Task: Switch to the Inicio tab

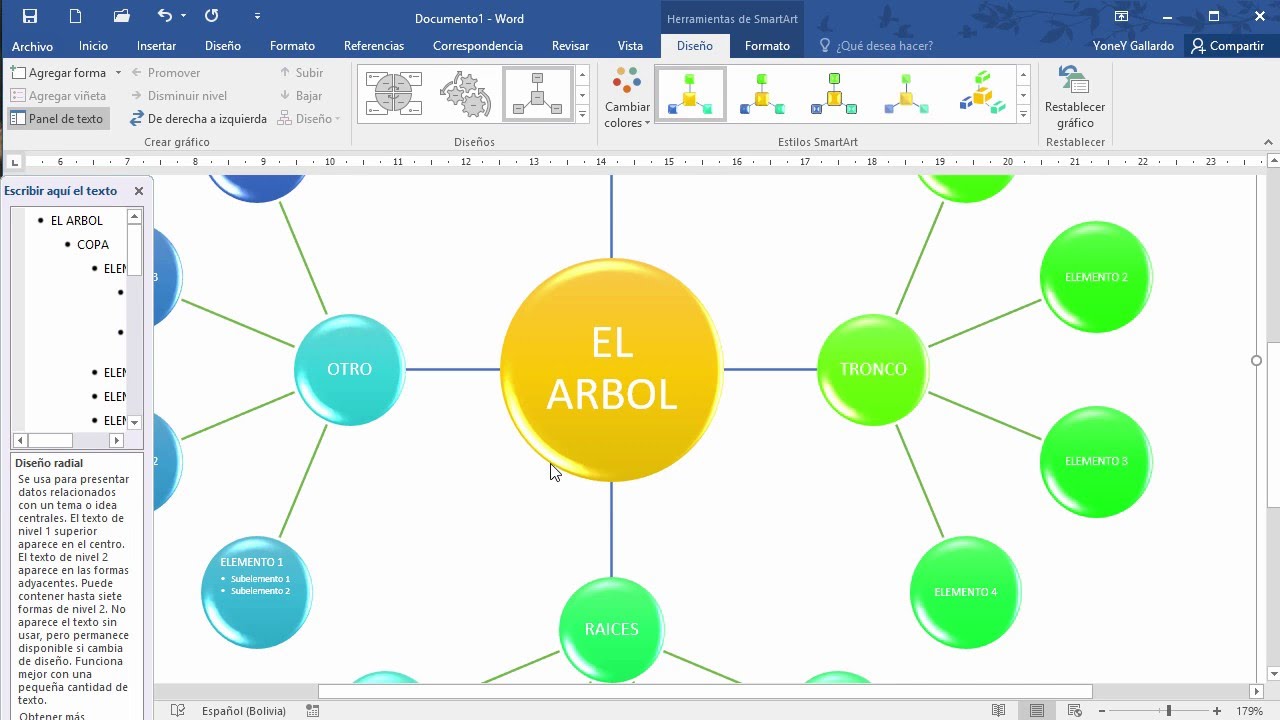Action: pos(93,46)
